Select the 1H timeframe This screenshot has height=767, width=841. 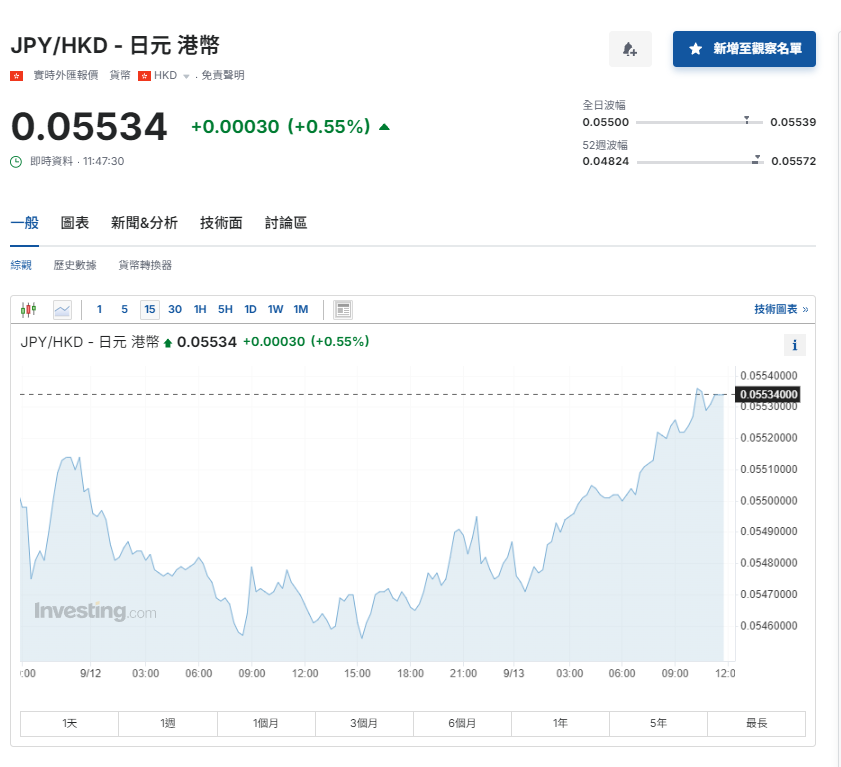(x=199, y=309)
